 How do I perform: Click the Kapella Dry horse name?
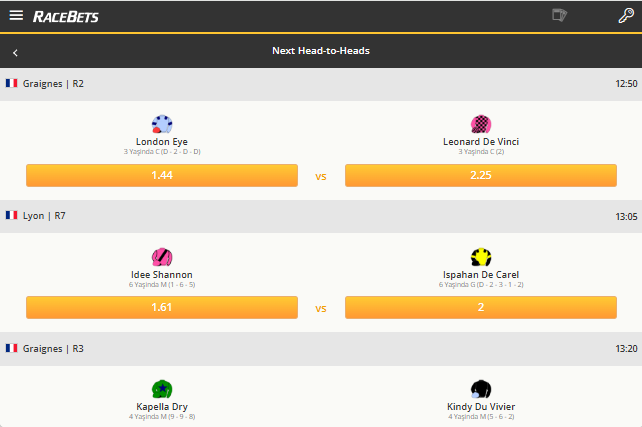click(x=162, y=406)
